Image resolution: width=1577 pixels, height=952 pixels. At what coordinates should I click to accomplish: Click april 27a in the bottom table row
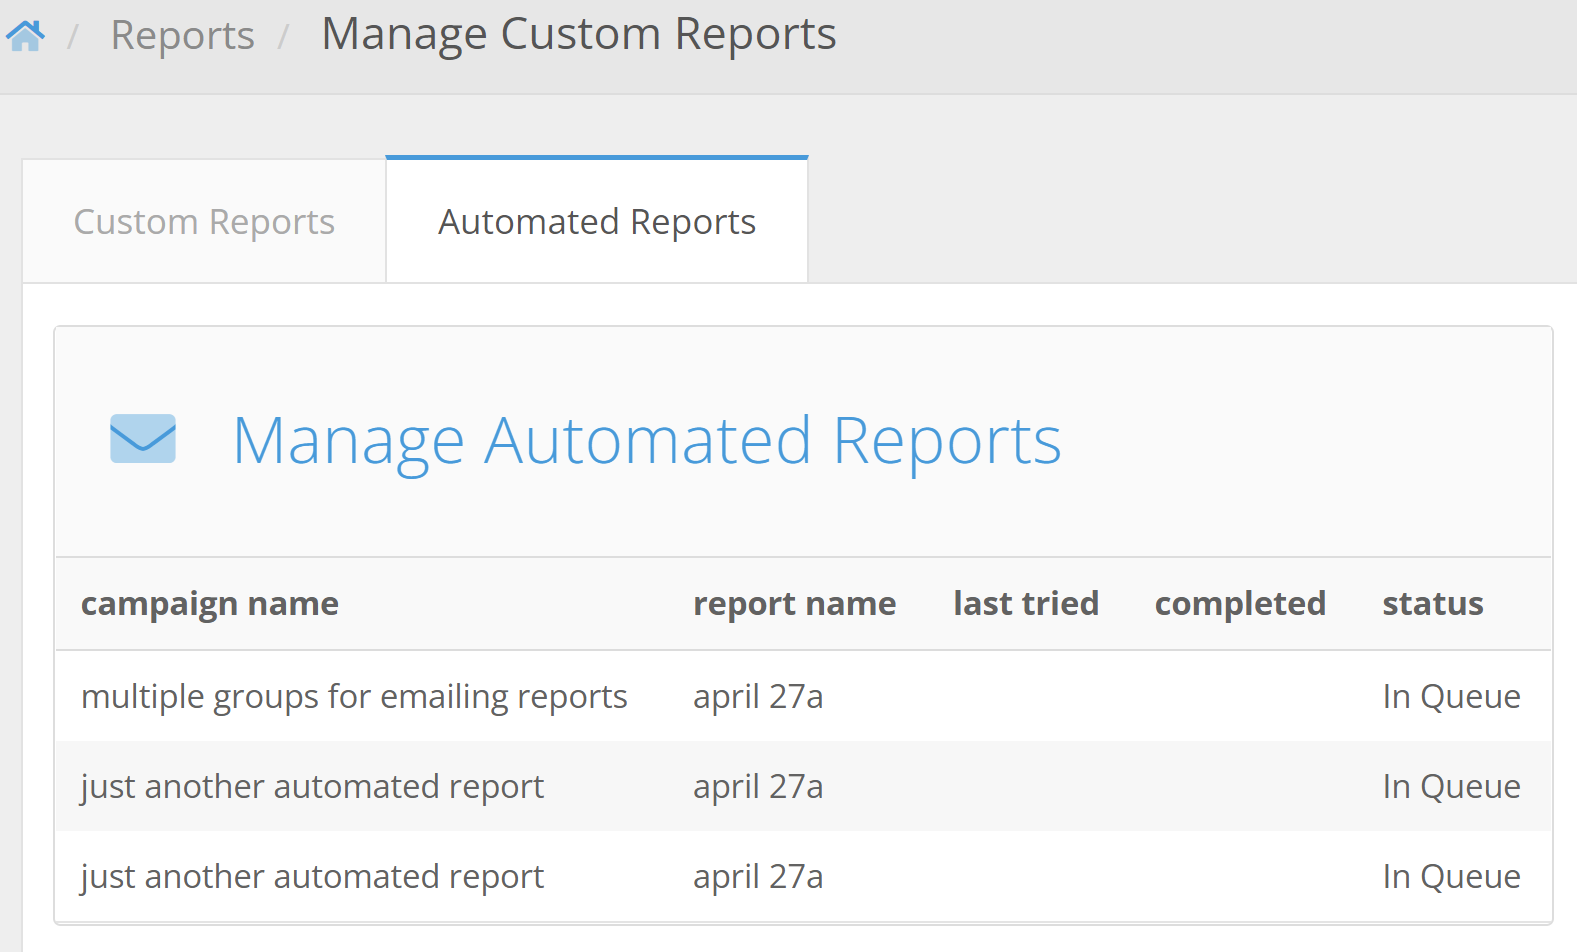758,877
